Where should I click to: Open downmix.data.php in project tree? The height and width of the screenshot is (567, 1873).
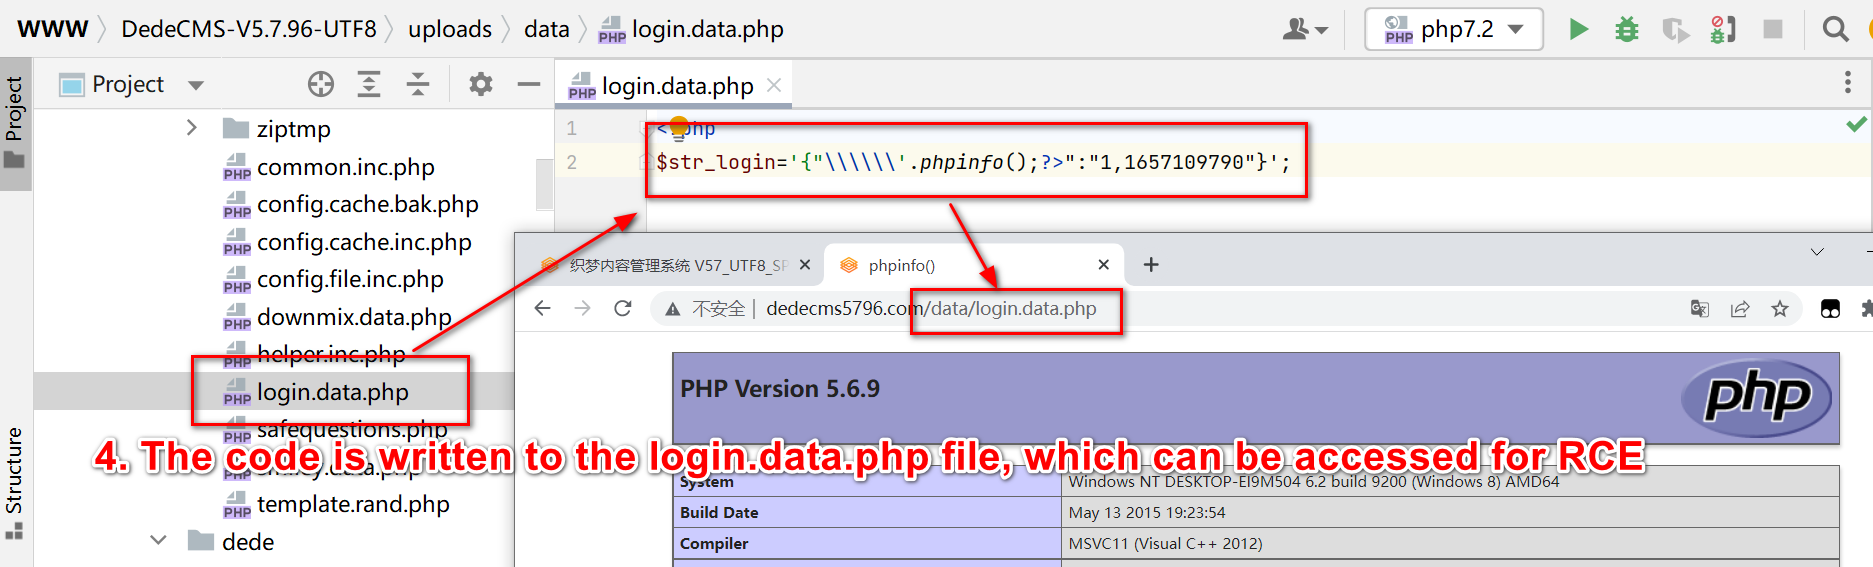(x=354, y=317)
